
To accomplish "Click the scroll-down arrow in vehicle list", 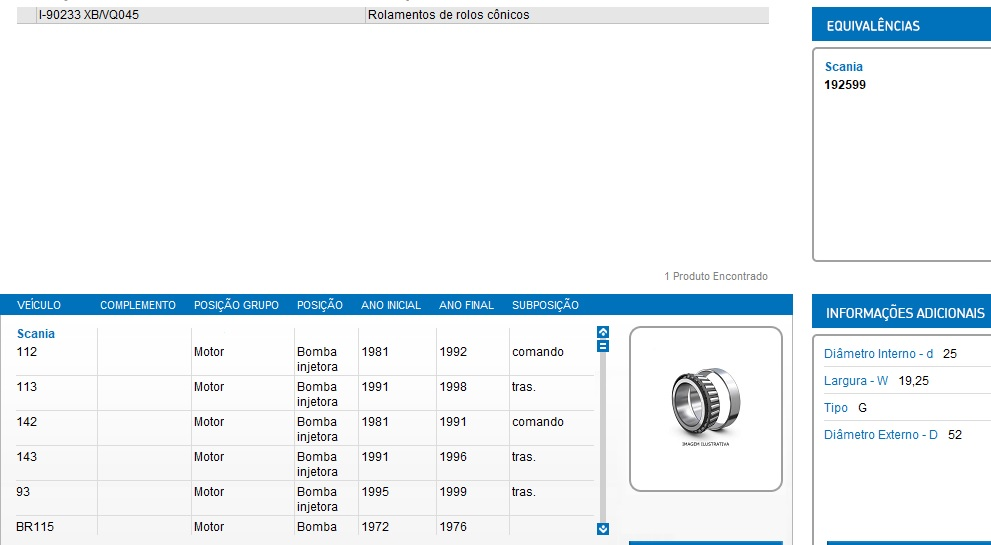I will coord(602,529).
